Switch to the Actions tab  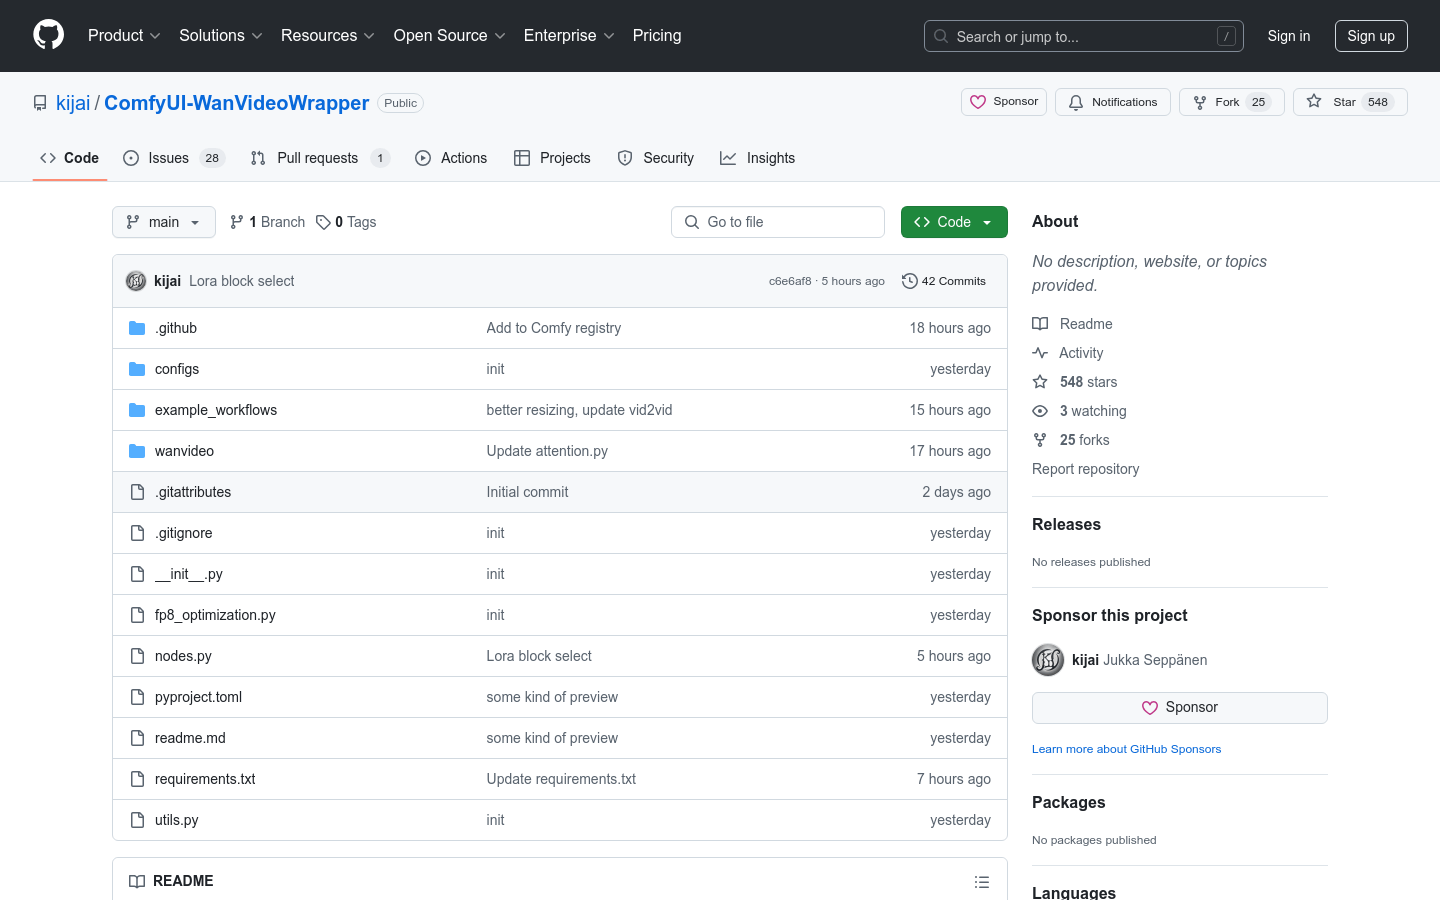tap(451, 158)
